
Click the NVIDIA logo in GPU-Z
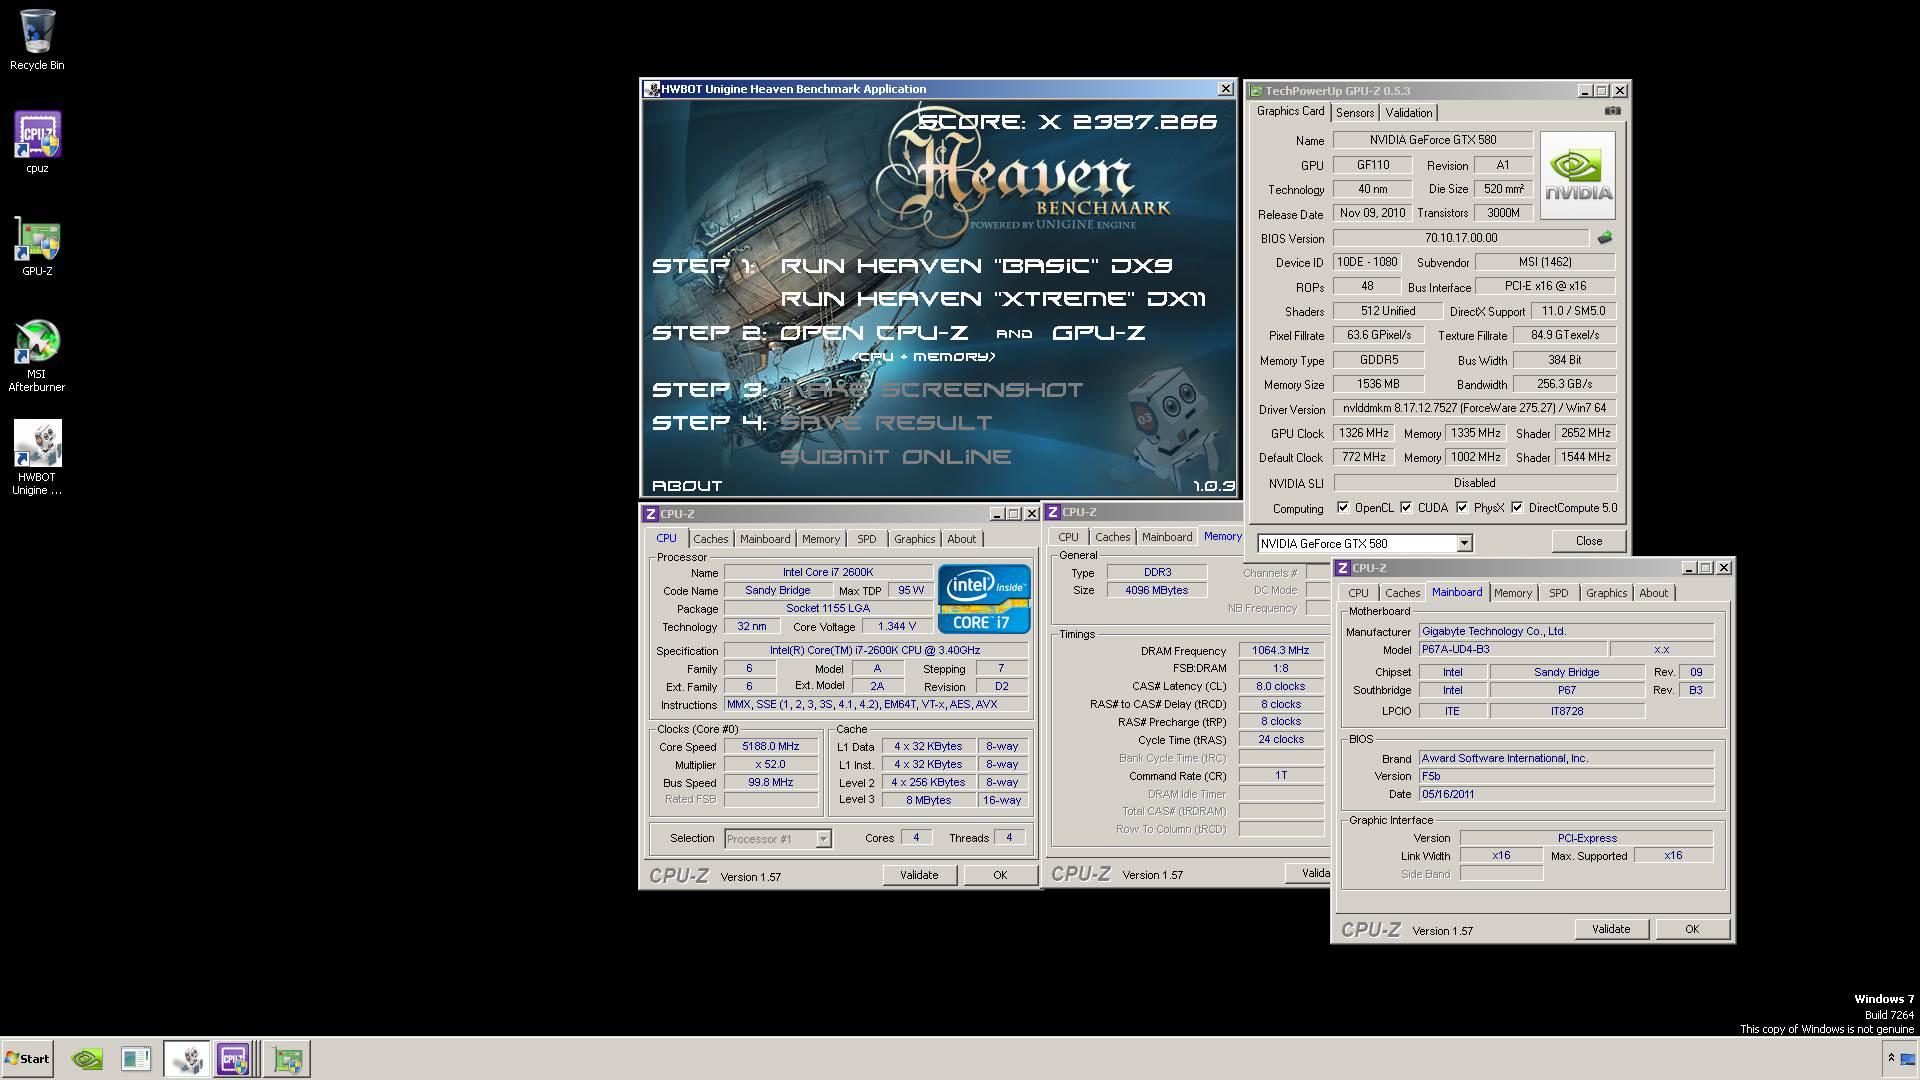(x=1577, y=175)
